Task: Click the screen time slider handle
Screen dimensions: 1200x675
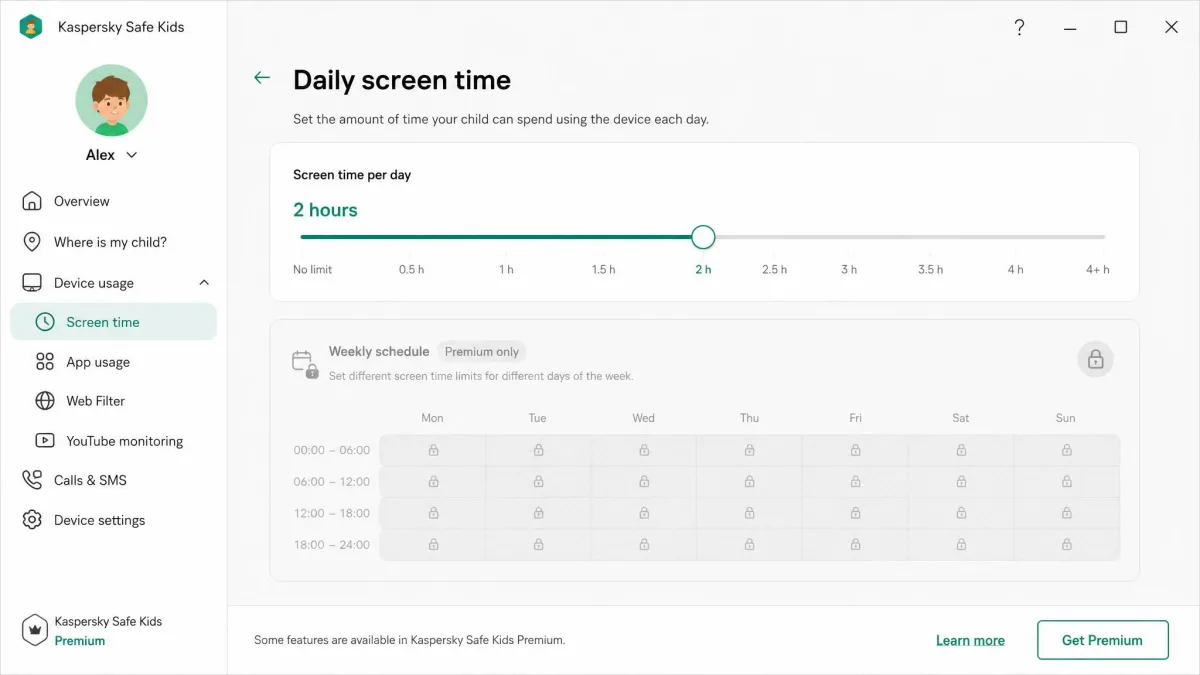Action: tap(703, 237)
